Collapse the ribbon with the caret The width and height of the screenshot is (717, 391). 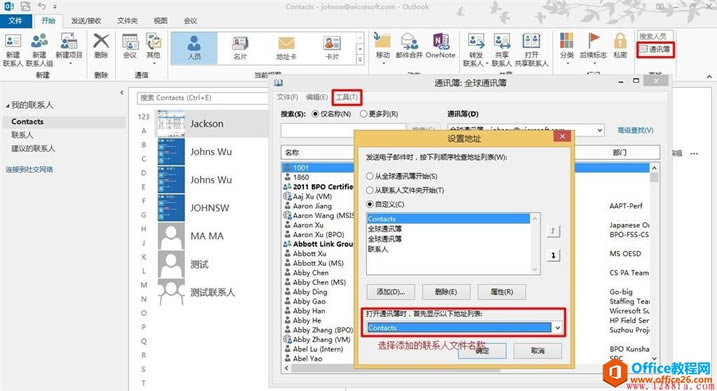(x=709, y=76)
